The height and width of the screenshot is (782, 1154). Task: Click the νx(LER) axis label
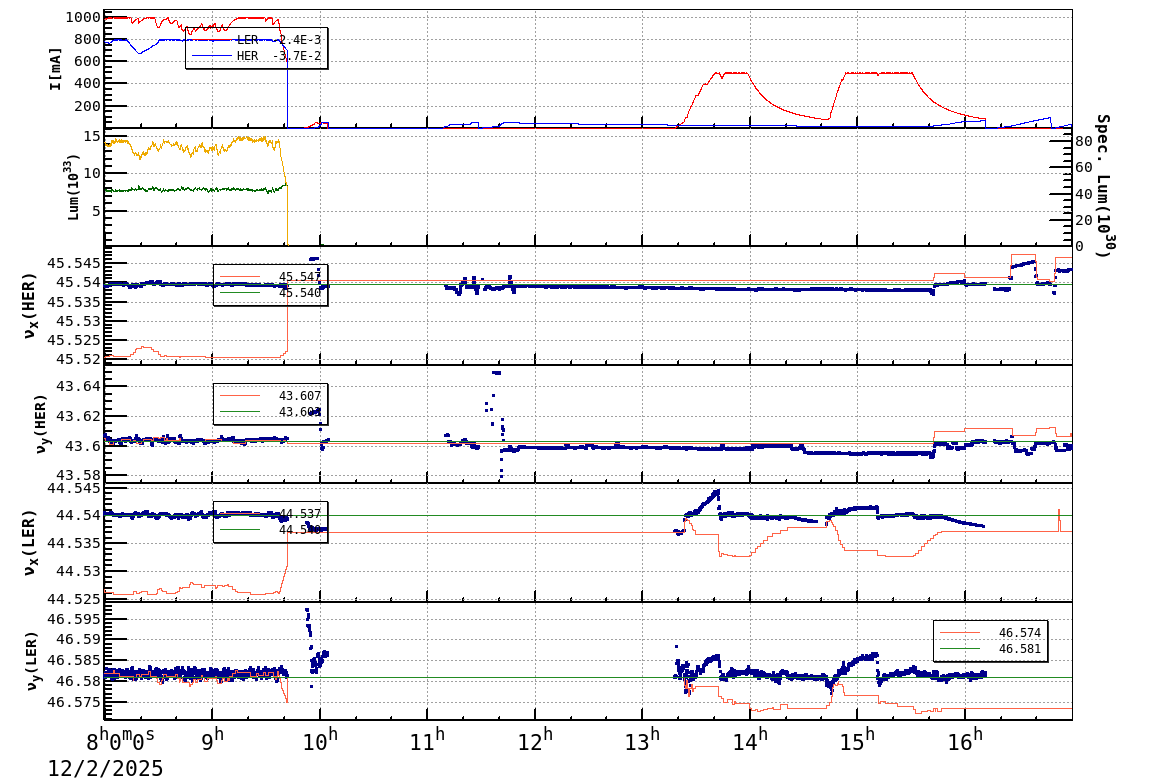tap(29, 543)
